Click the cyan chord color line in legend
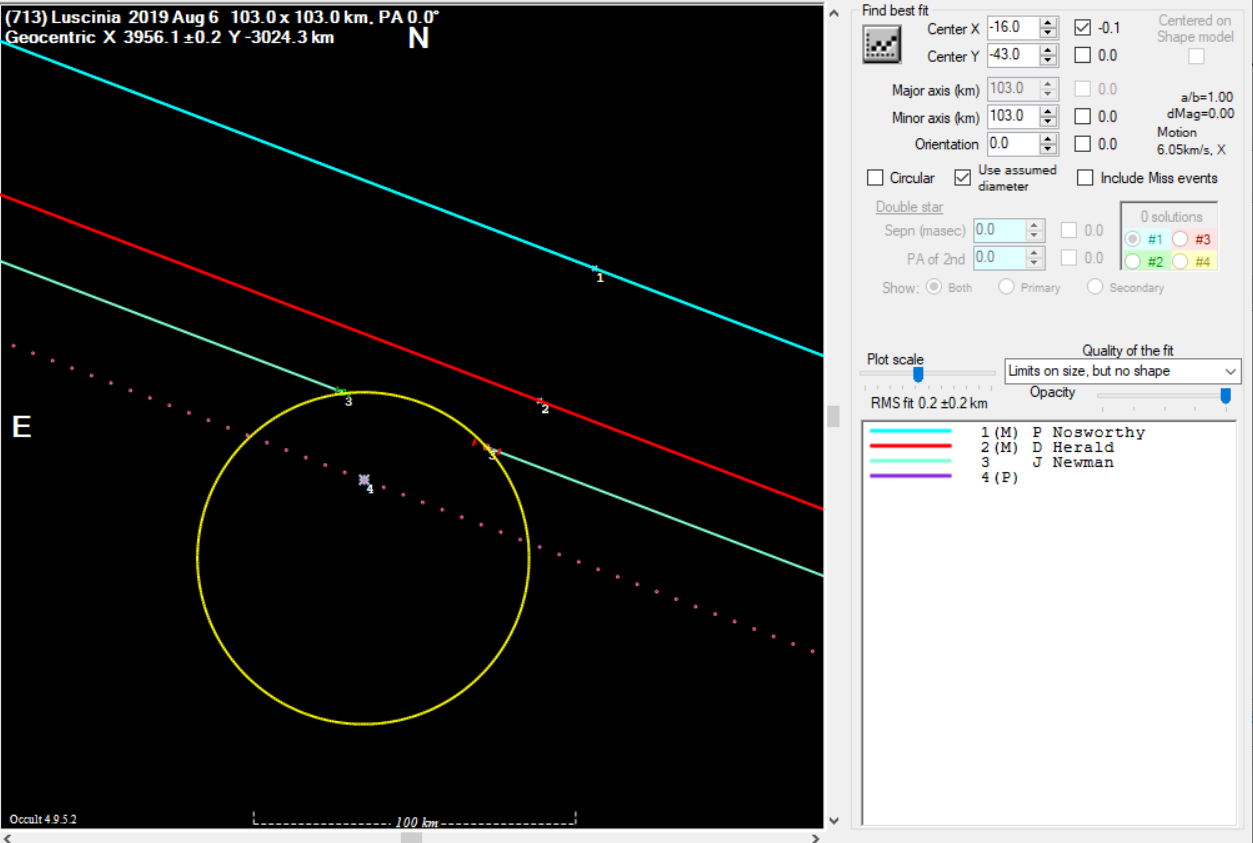The image size is (1253, 843). (x=910, y=431)
